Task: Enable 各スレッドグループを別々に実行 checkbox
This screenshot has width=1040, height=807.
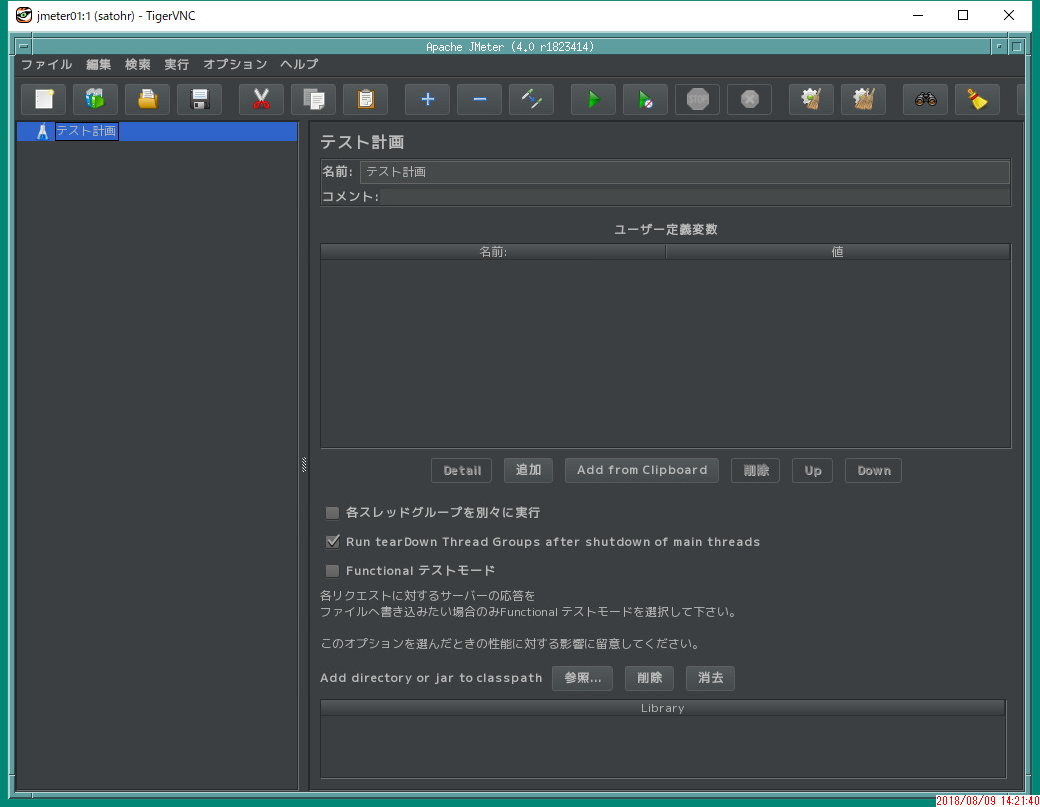Action: pyautogui.click(x=331, y=512)
